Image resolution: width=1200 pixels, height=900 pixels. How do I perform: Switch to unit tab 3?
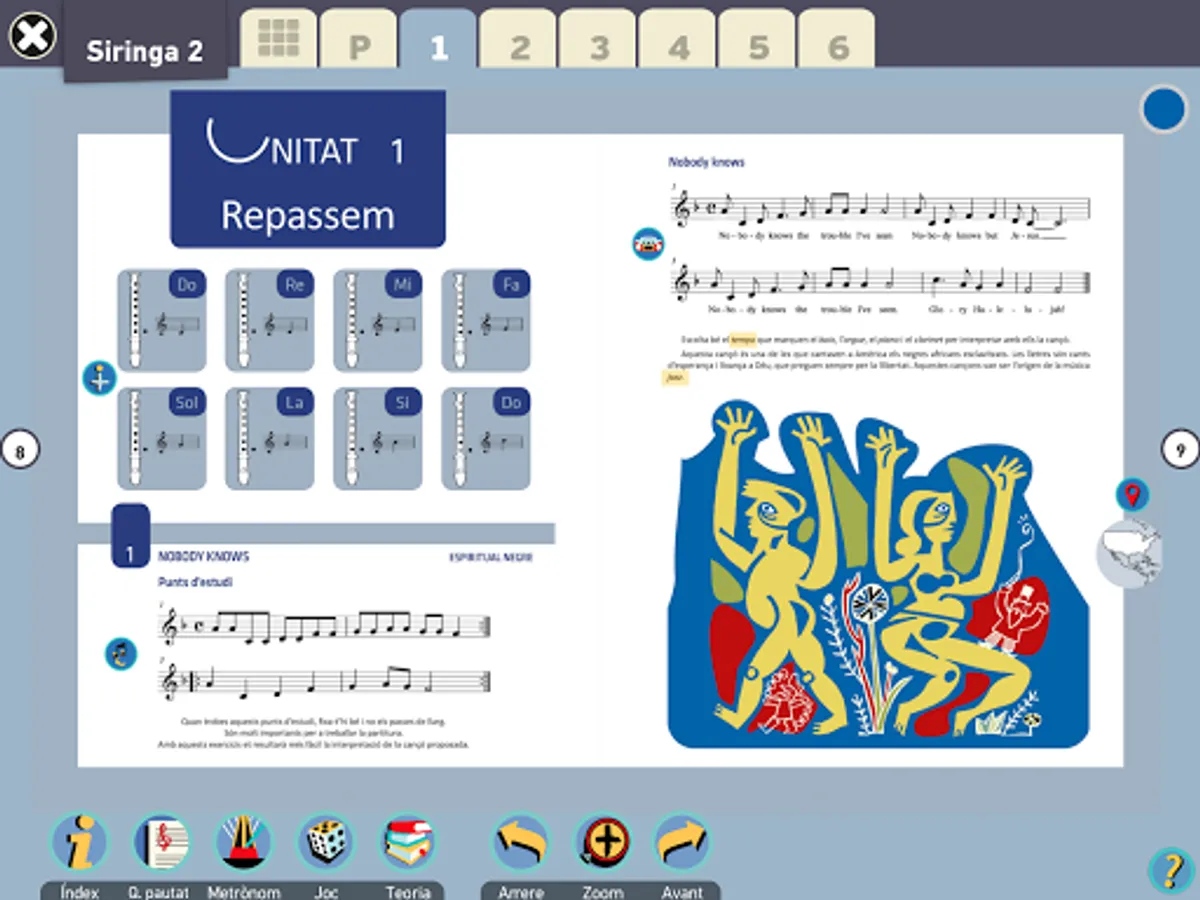point(598,38)
